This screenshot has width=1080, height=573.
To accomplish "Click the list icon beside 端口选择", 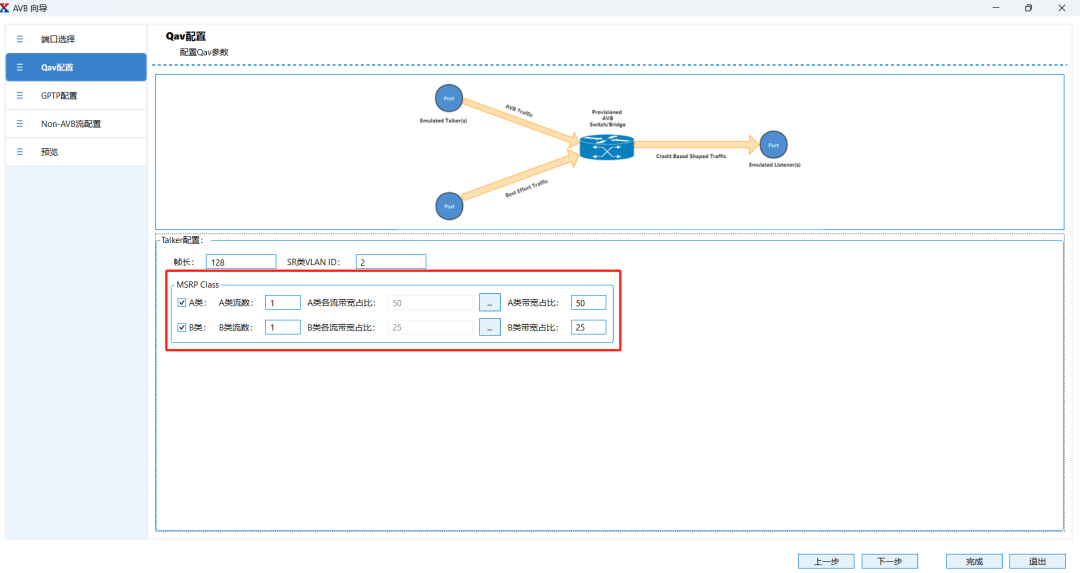I will (19, 39).
